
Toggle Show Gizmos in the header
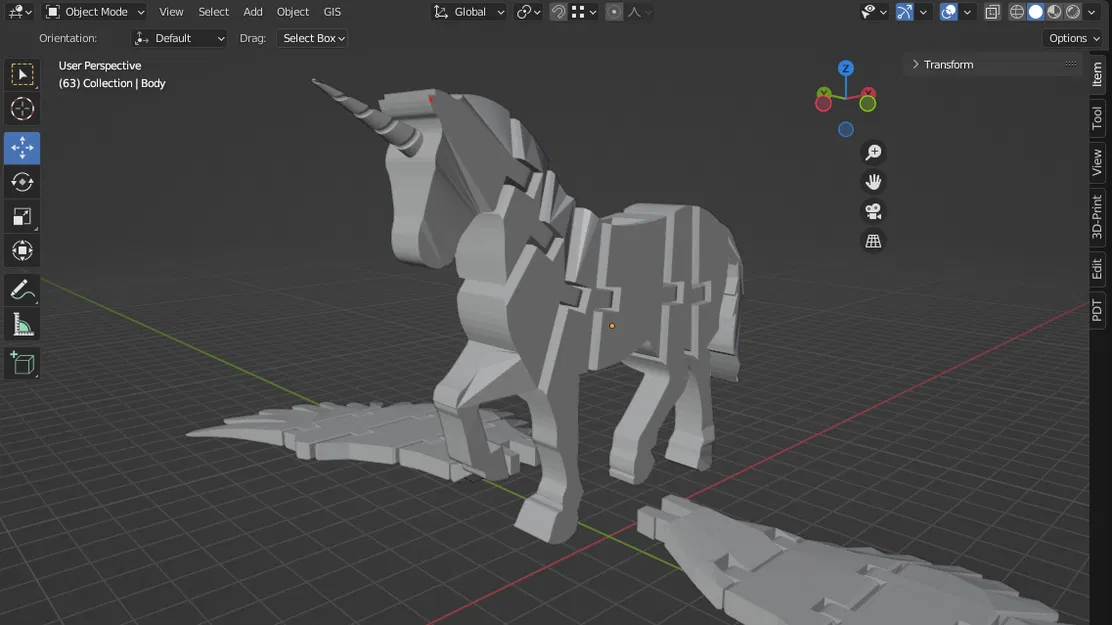coord(904,11)
